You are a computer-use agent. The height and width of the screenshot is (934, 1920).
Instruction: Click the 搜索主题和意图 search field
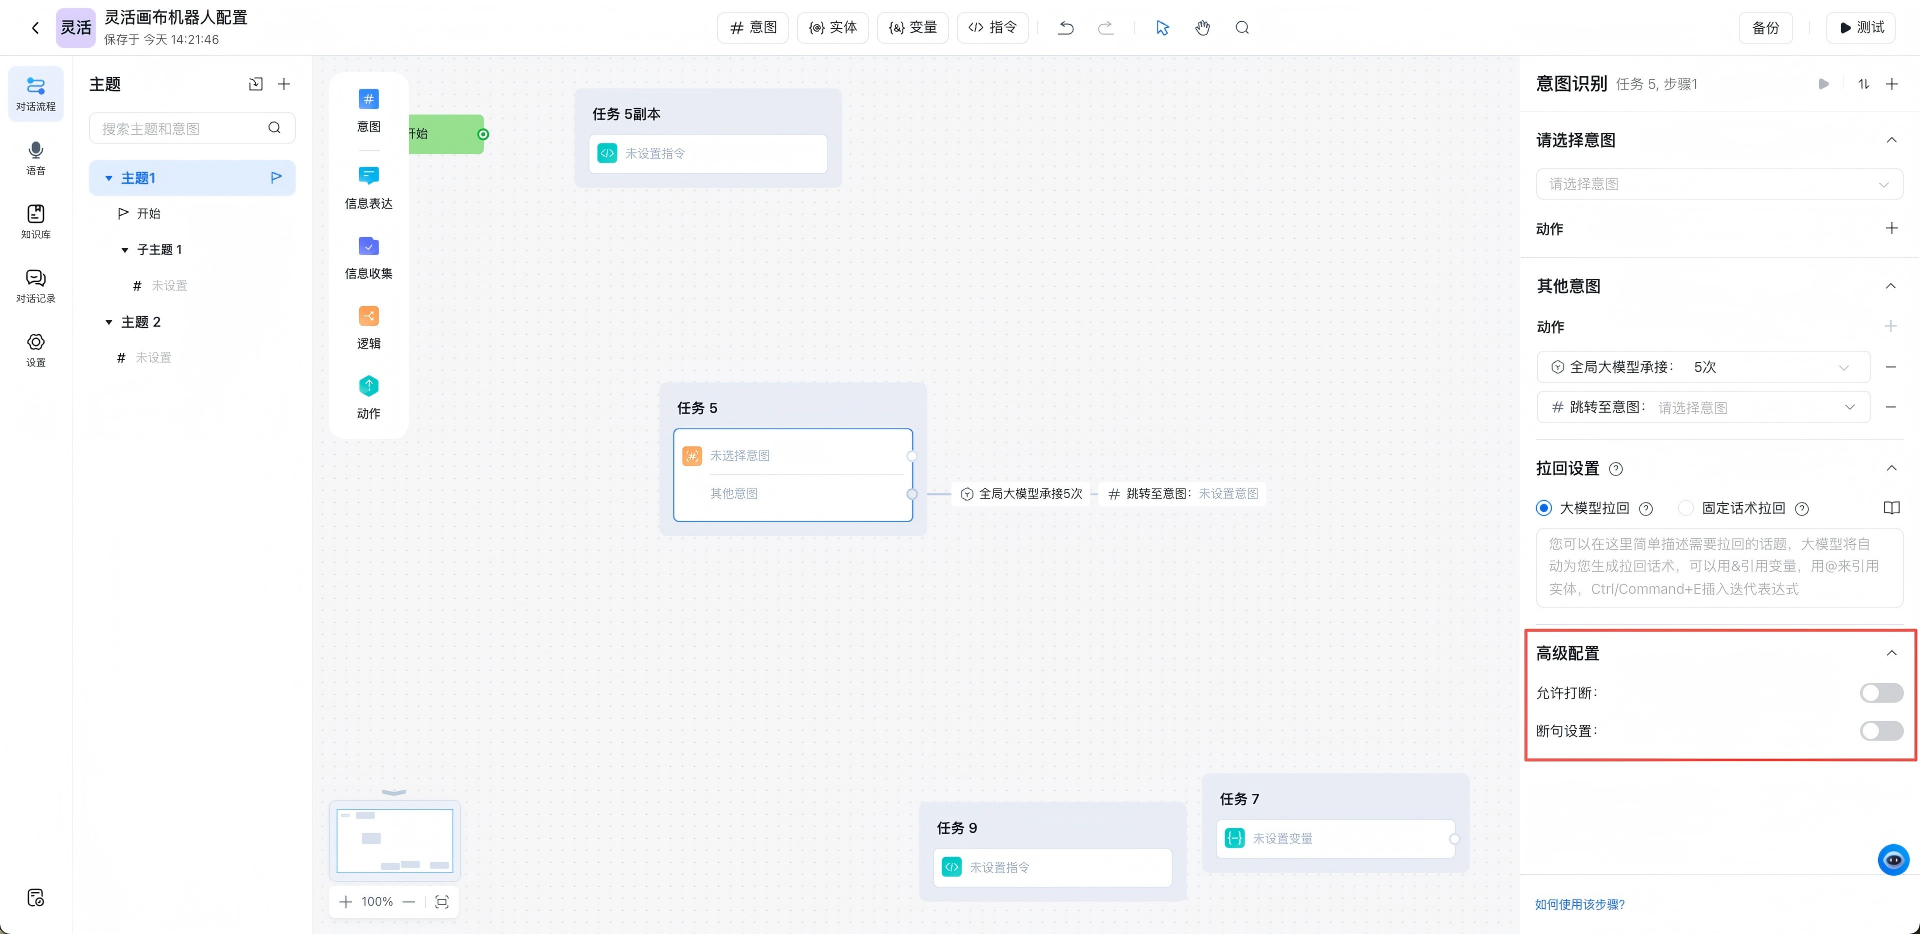tap(180, 128)
